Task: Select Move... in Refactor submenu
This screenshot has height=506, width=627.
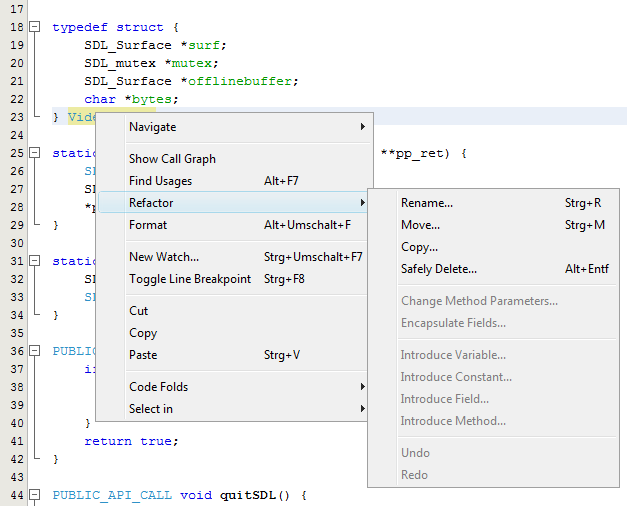Action: point(420,225)
